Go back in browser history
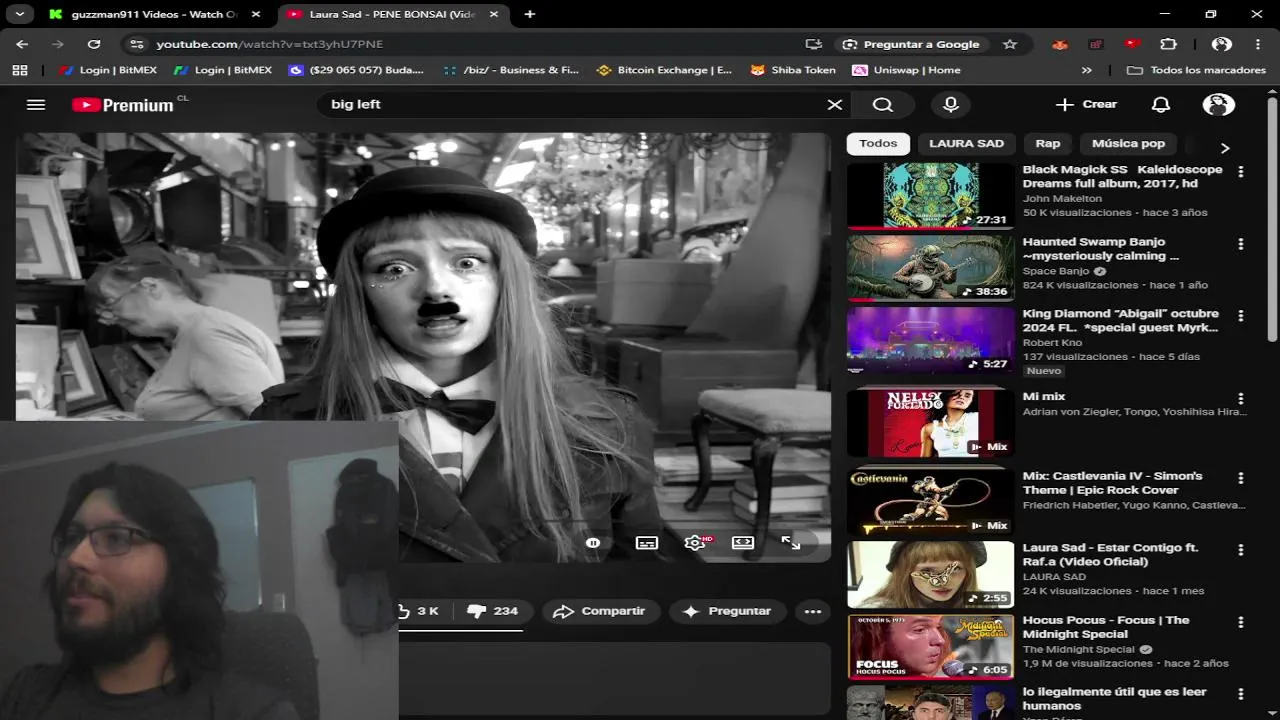1280x720 pixels. point(23,44)
